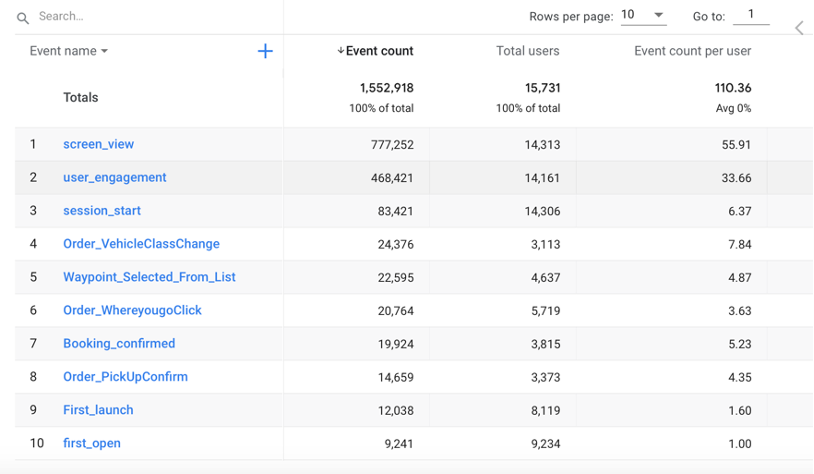Click the first_open event link
The image size is (814, 474).
tap(92, 443)
